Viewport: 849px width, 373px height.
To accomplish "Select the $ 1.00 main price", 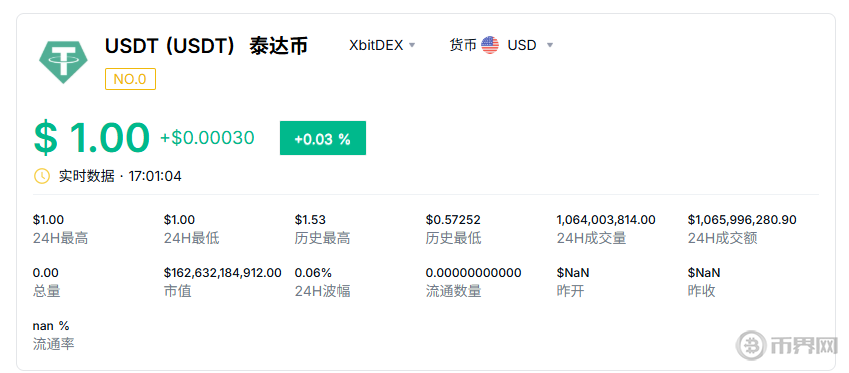I will (91, 138).
